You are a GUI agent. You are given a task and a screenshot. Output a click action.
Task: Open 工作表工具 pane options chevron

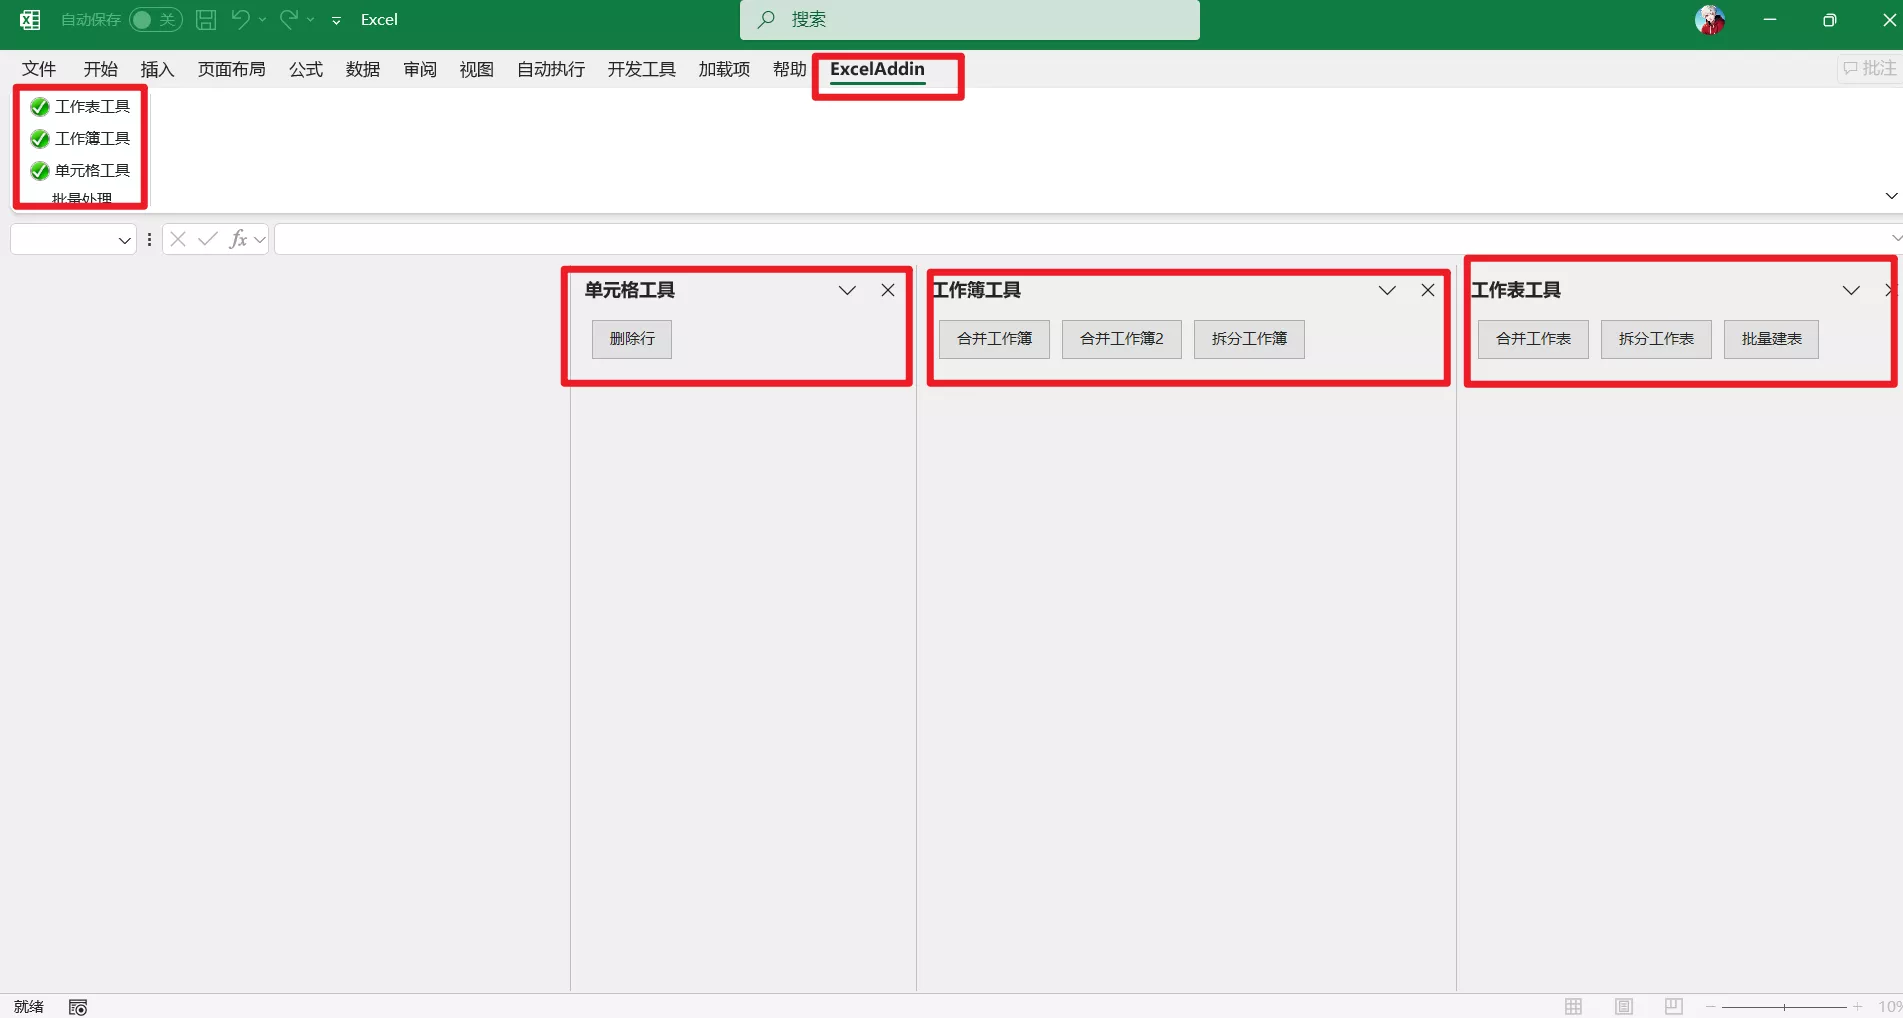(x=1851, y=290)
